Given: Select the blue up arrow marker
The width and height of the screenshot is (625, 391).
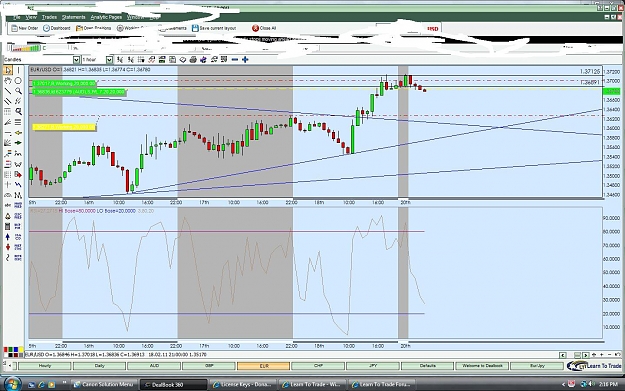Looking at the screenshot, I should point(8,237).
